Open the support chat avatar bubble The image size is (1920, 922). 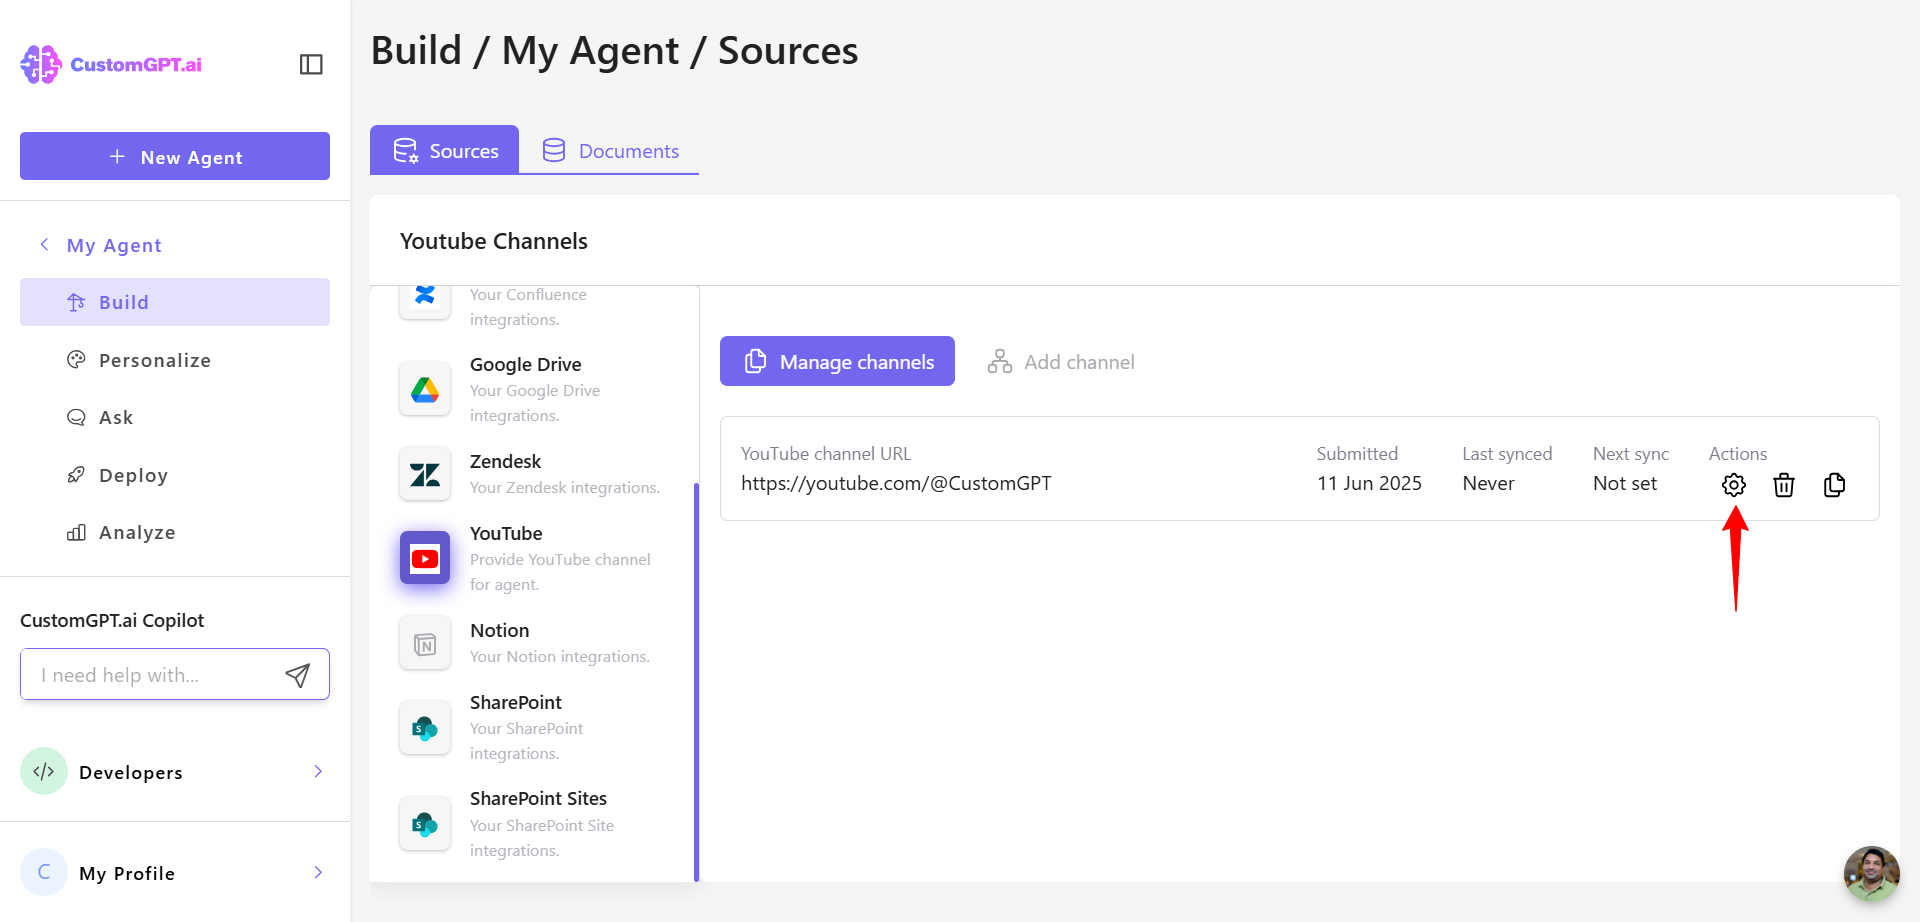coord(1872,874)
